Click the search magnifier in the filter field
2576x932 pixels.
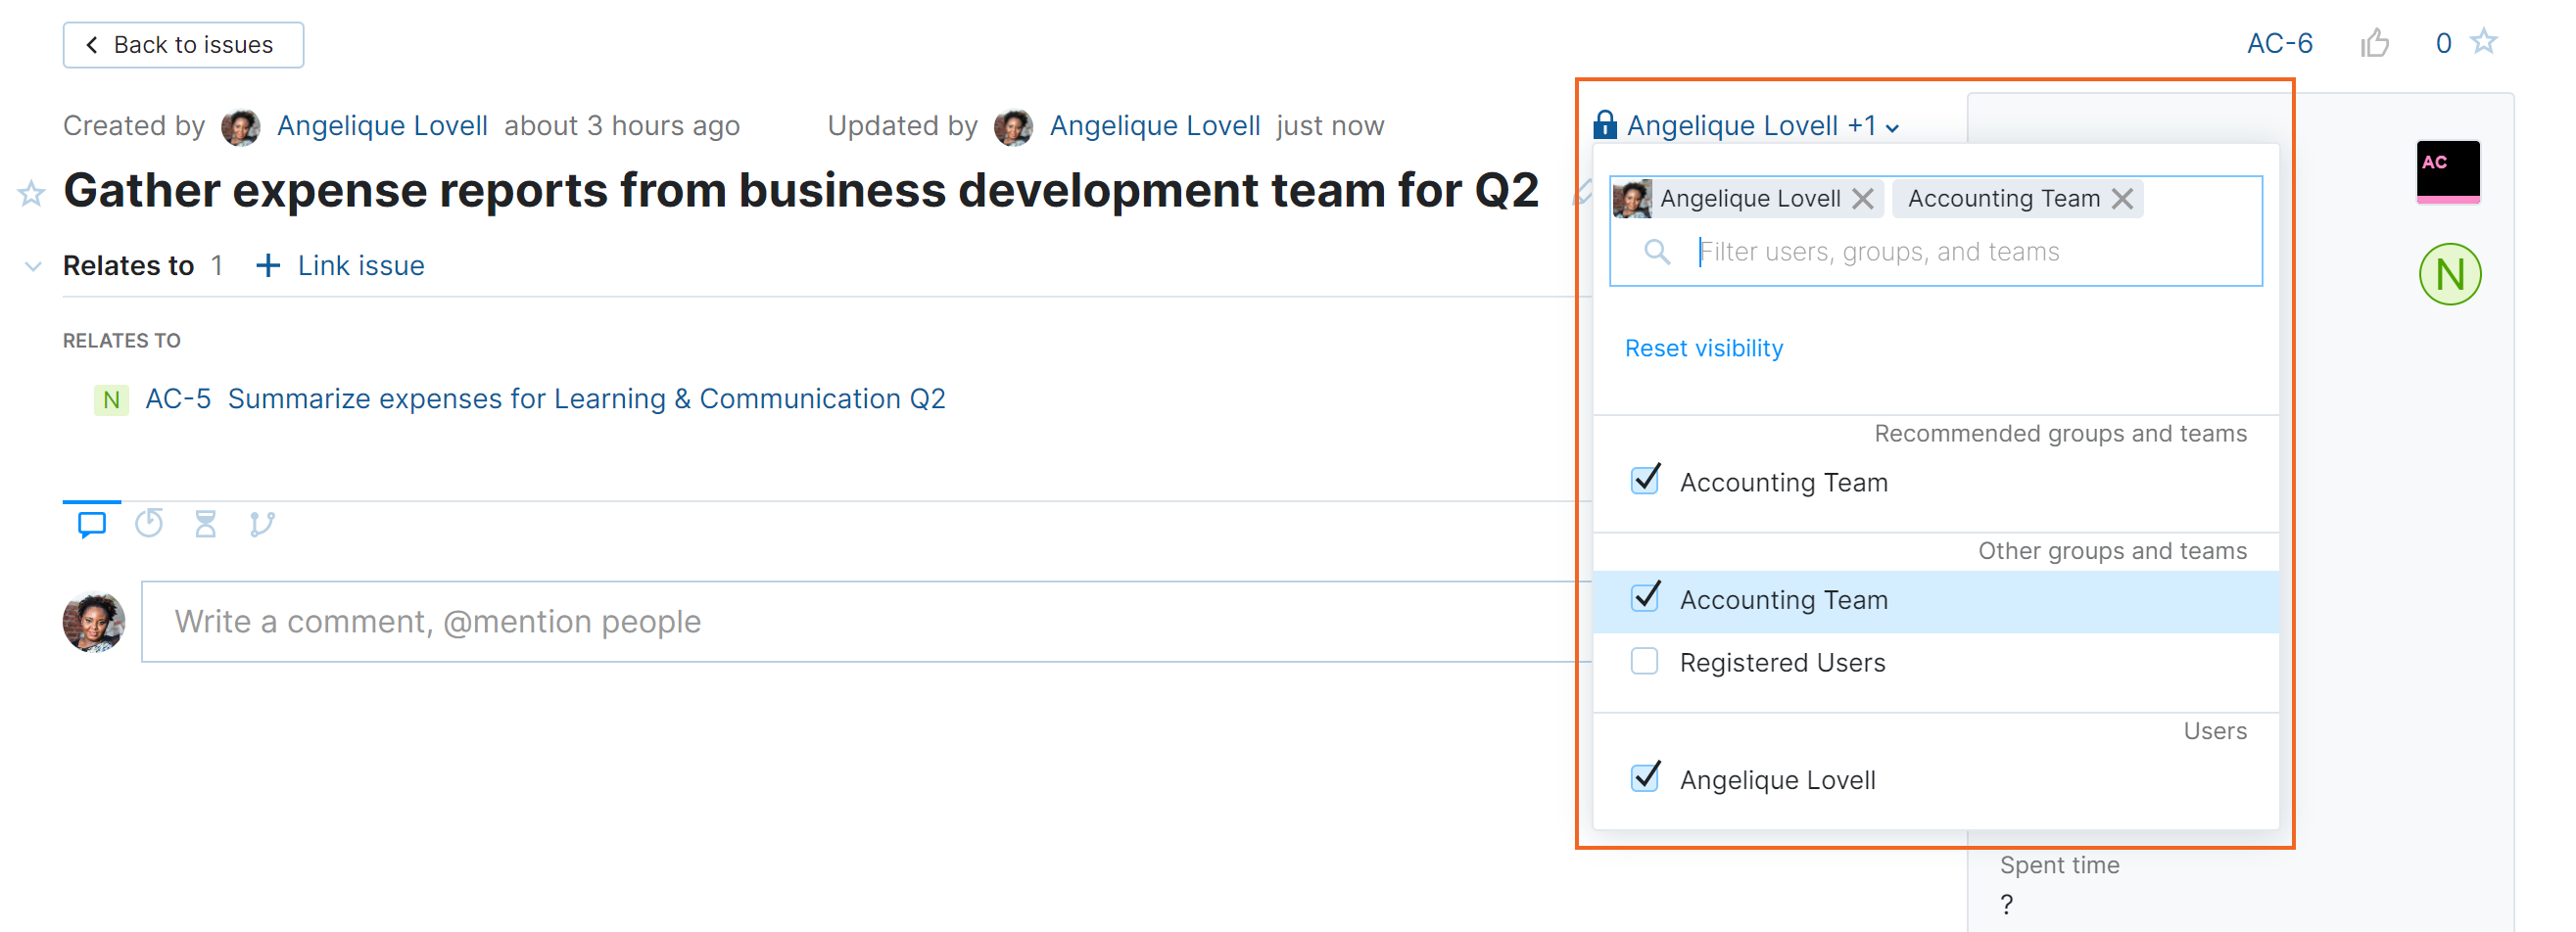tap(1656, 251)
